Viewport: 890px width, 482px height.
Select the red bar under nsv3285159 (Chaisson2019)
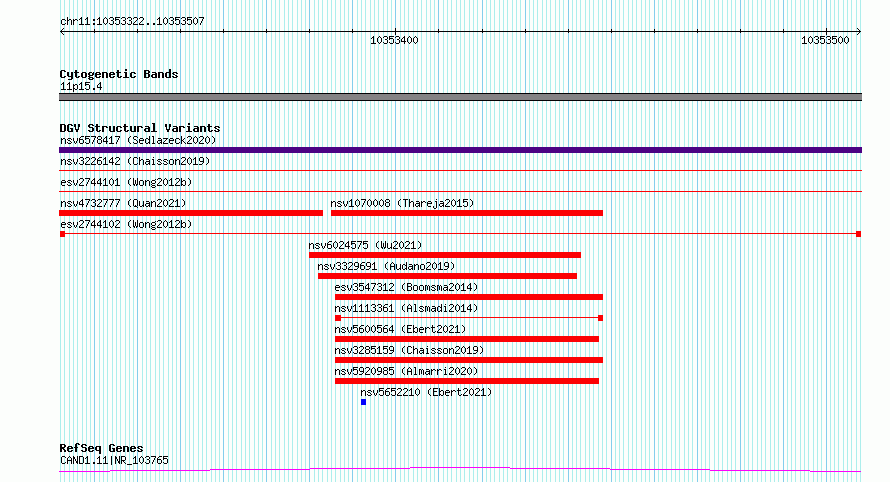[469, 360]
